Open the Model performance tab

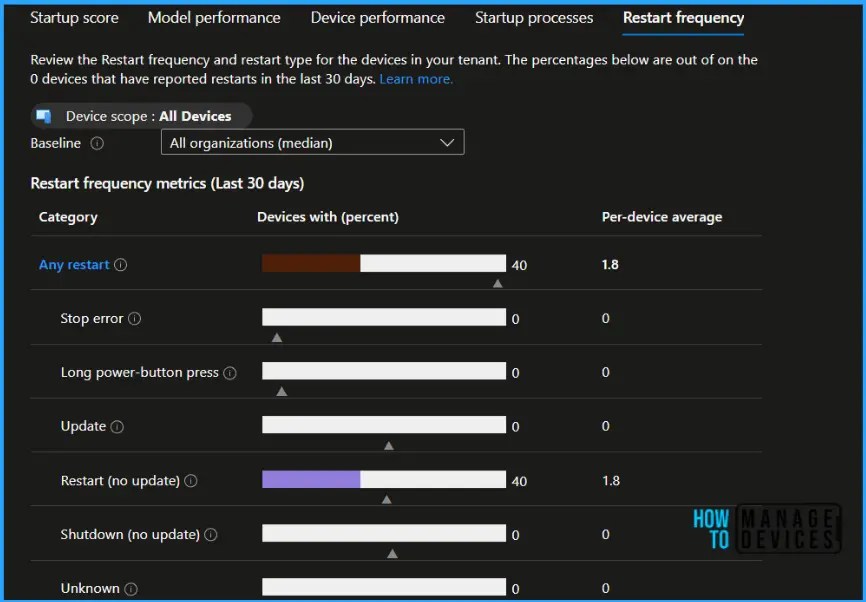pyautogui.click(x=213, y=17)
